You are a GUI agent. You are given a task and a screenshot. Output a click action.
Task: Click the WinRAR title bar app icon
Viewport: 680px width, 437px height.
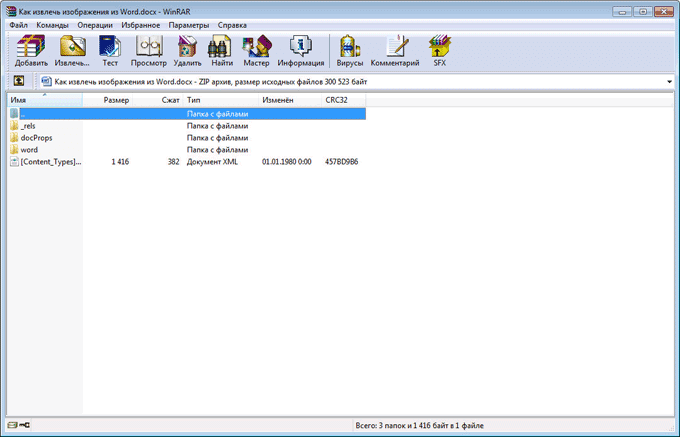tap(11, 11)
